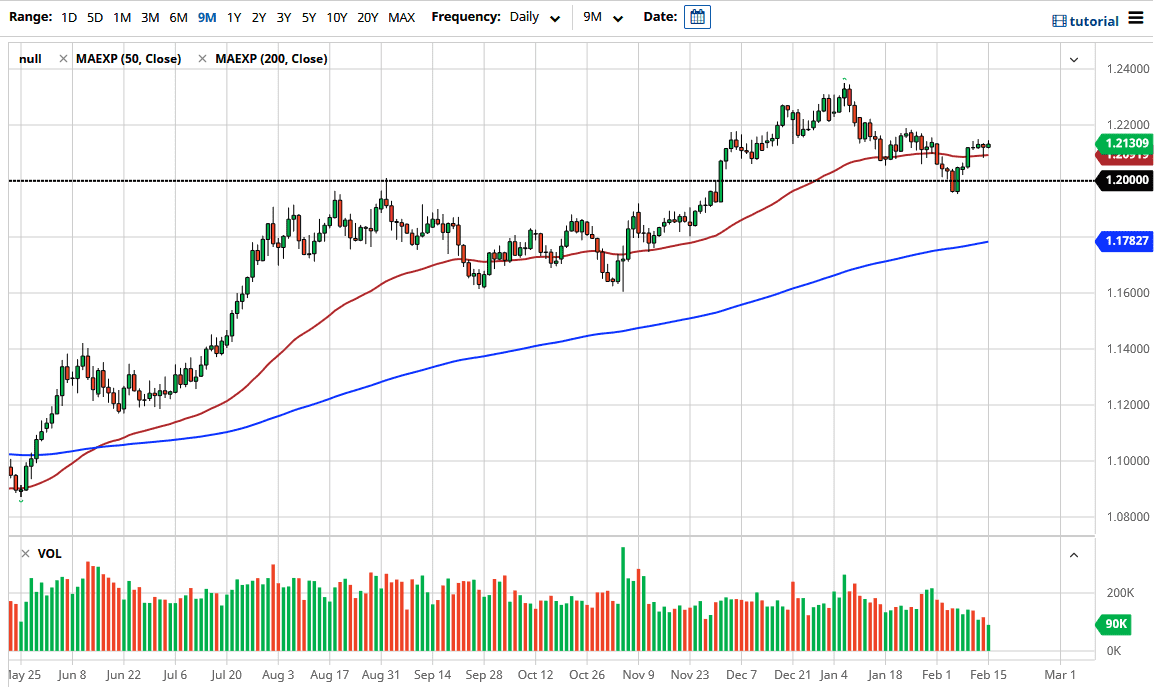The height and width of the screenshot is (692, 1155).
Task: Remove the VOL indicator from volume panel
Action: click(25, 553)
